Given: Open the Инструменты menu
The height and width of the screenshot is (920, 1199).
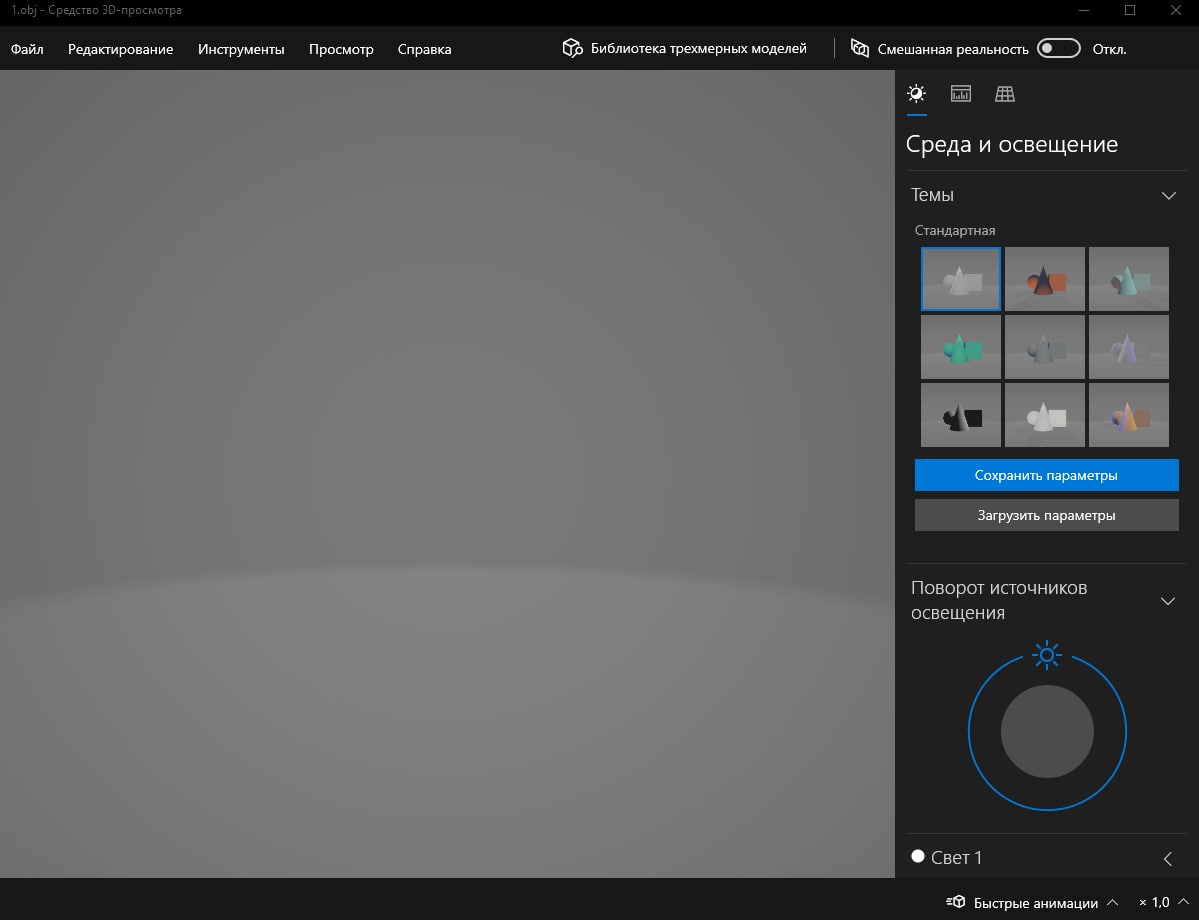Looking at the screenshot, I should point(241,49).
